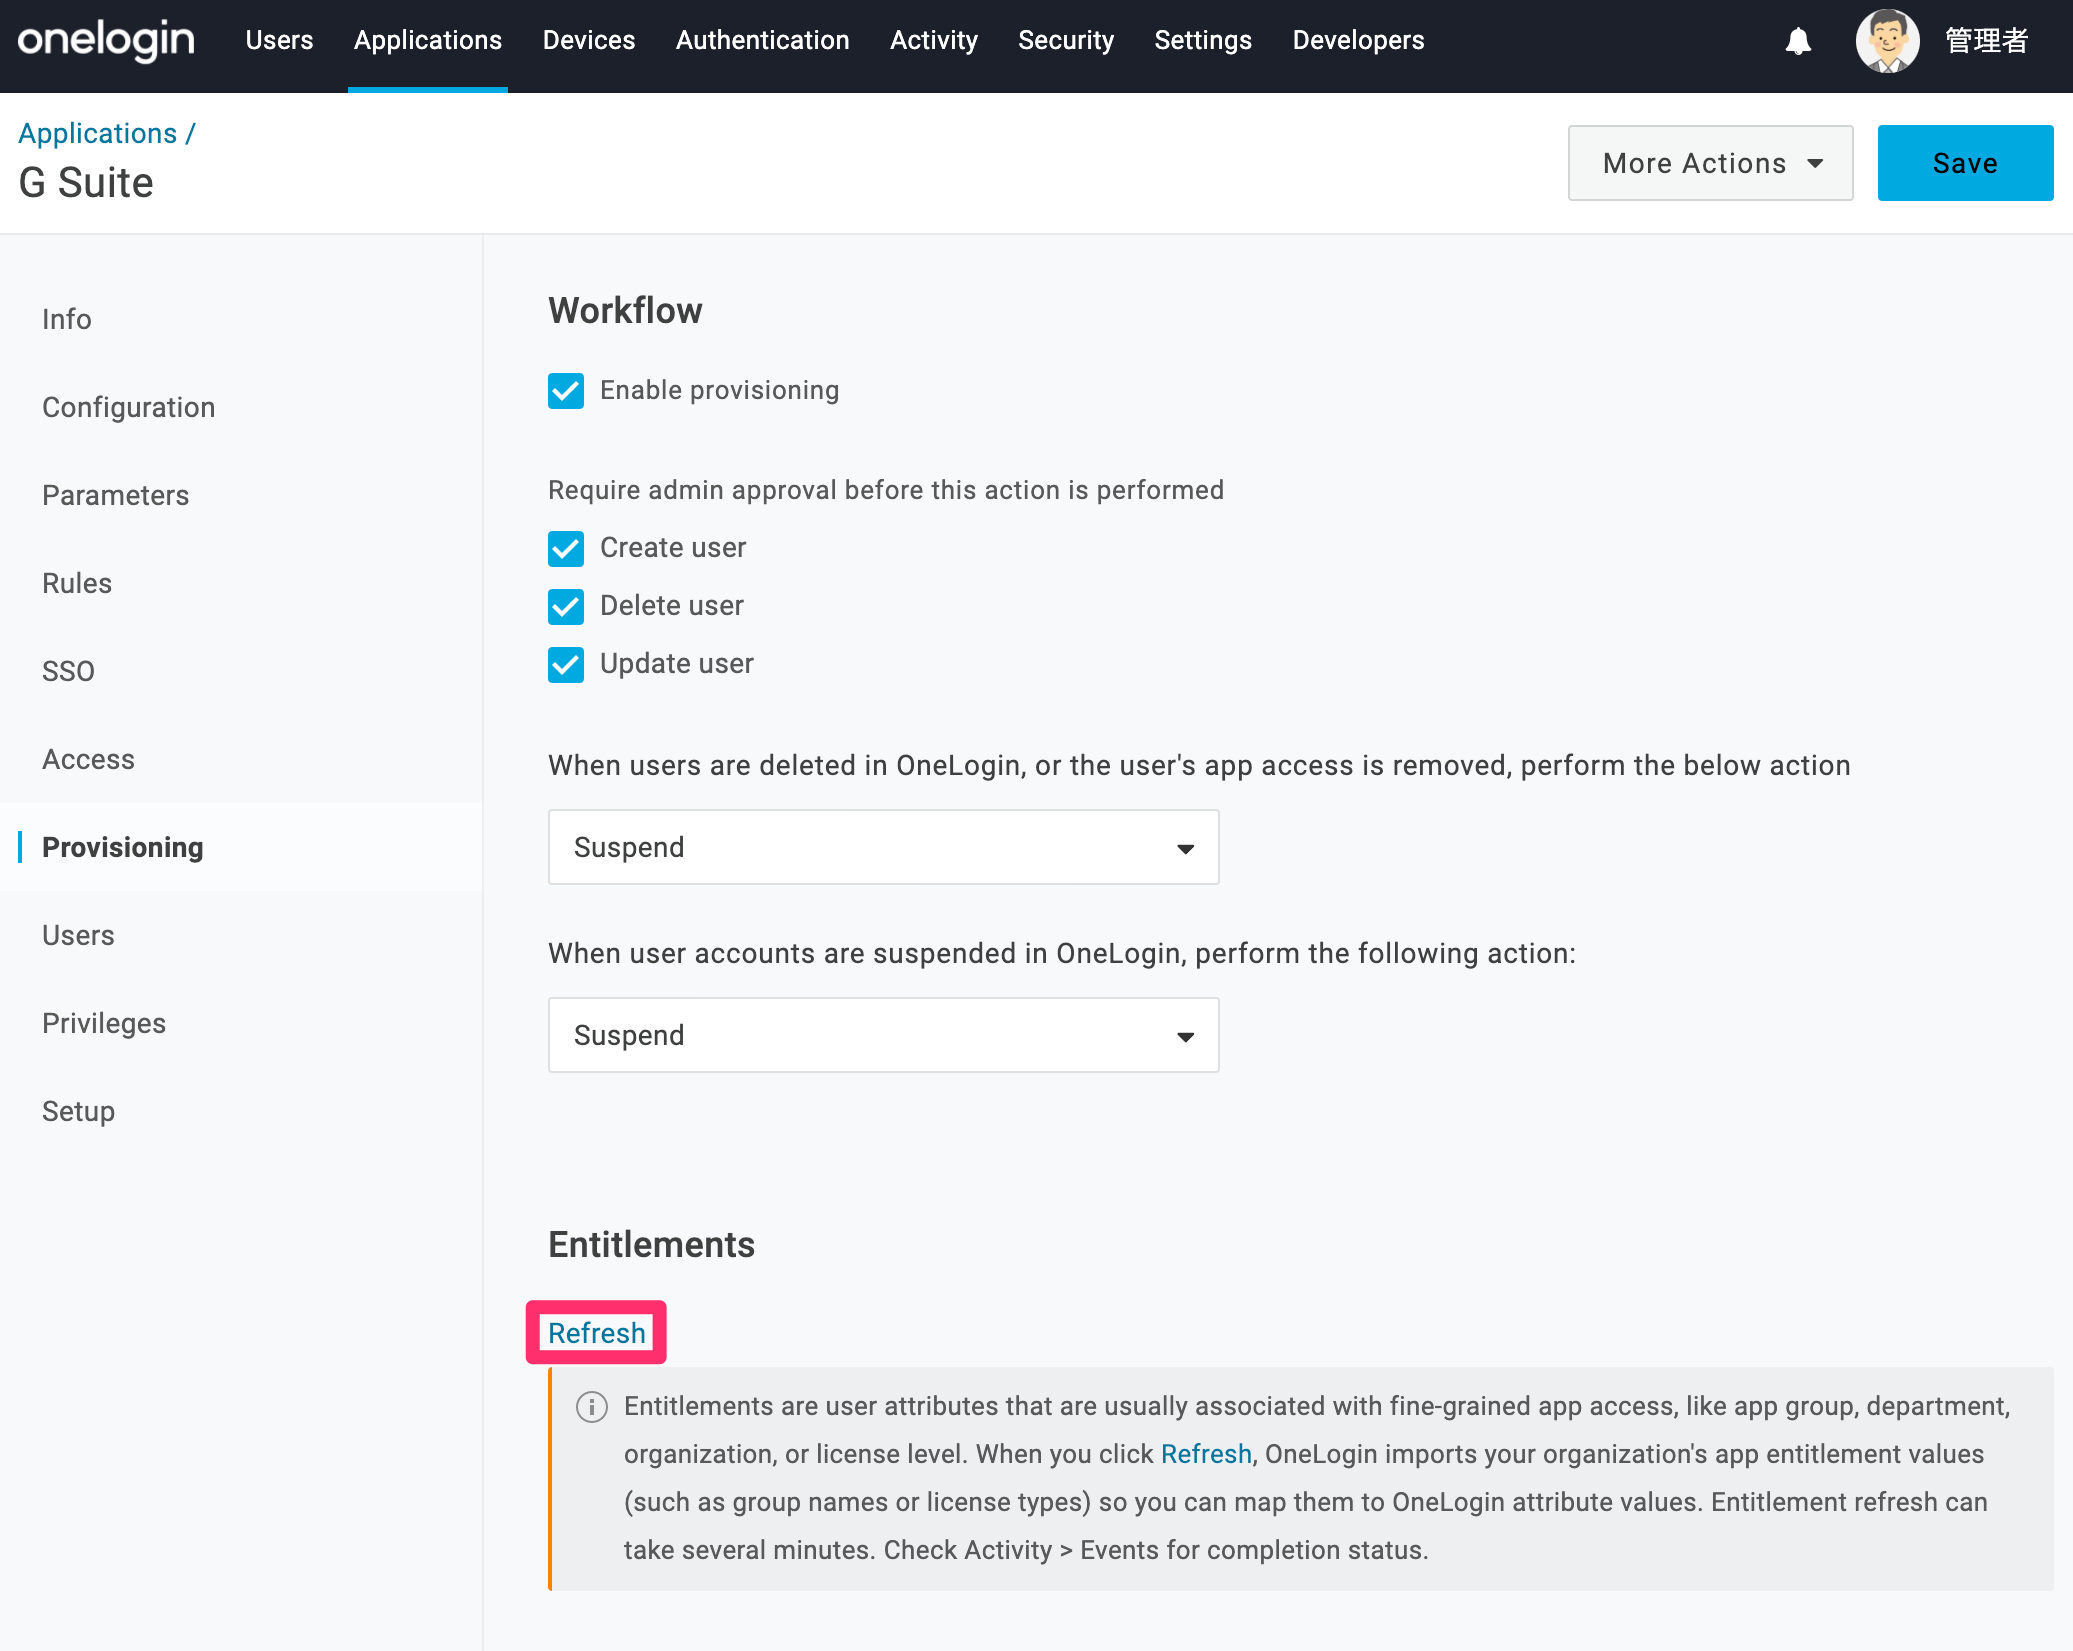Select the Users sidebar tab
The image size is (2073, 1651).
point(78,935)
